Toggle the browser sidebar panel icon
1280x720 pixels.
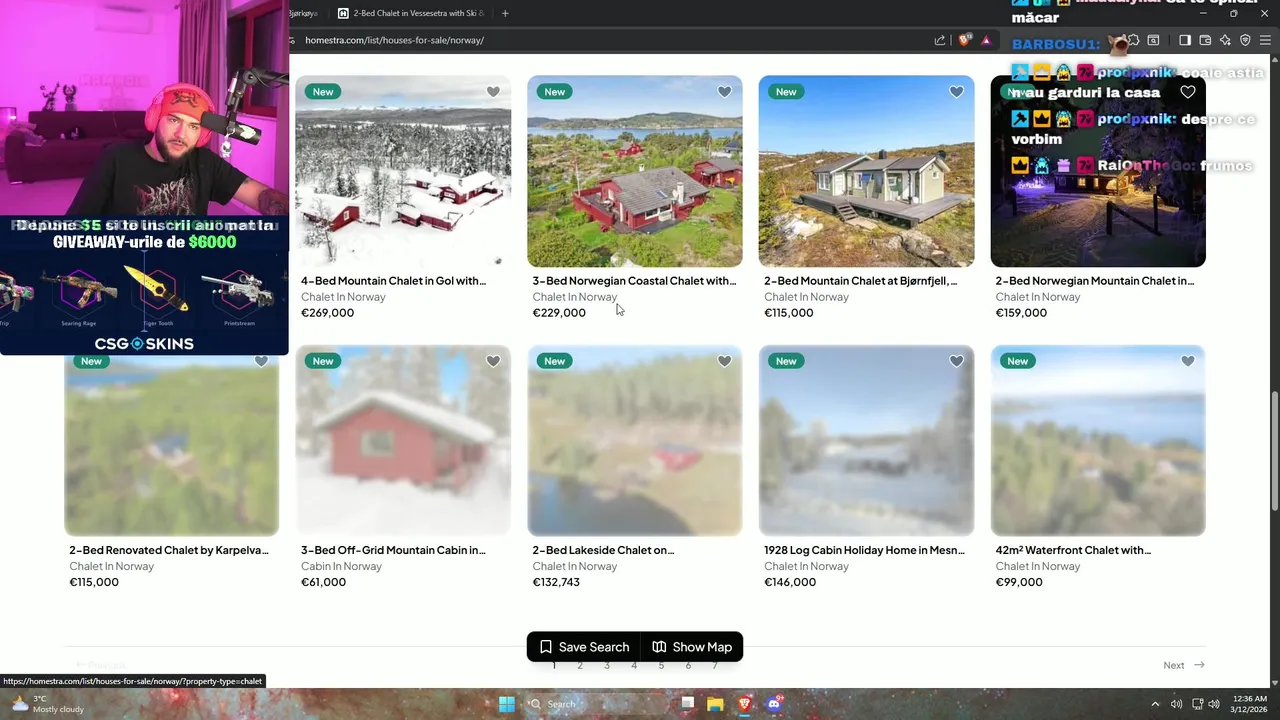(x=1184, y=40)
